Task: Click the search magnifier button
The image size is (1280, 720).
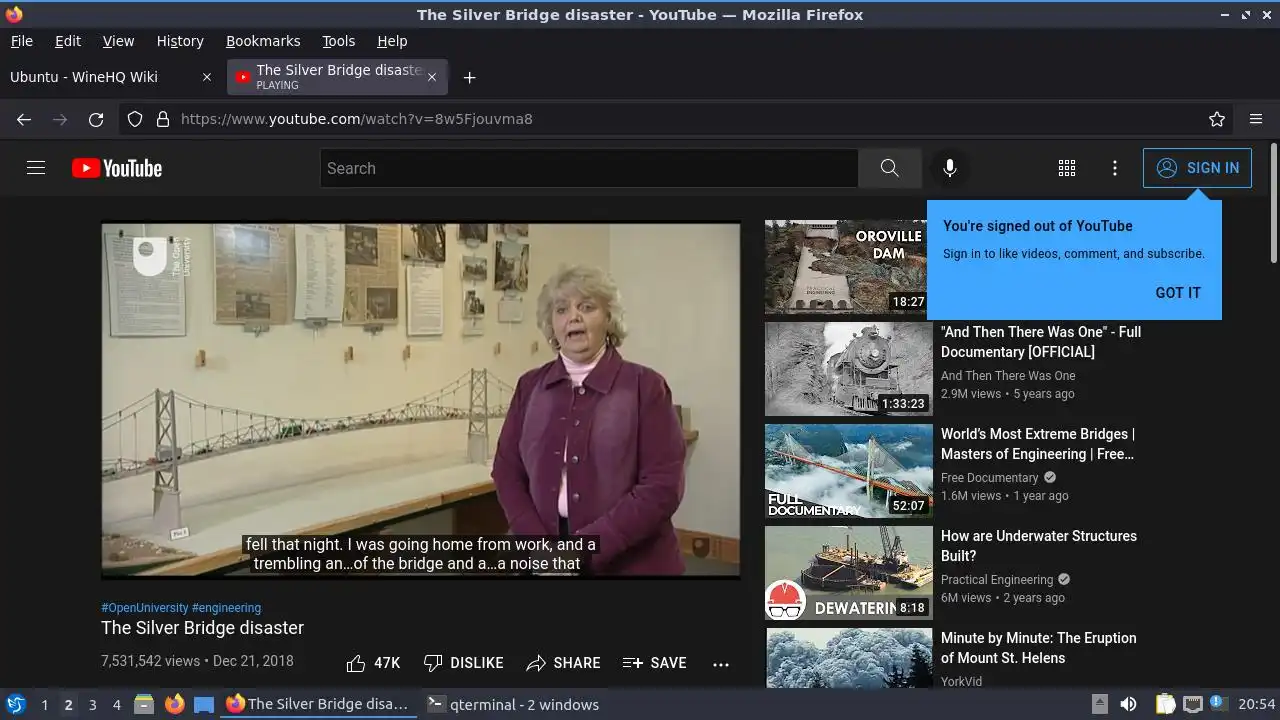Action: 889,168
